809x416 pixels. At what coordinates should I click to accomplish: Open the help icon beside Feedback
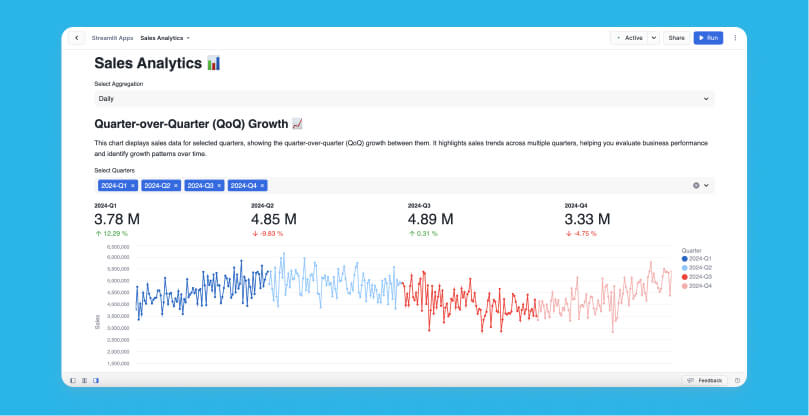pos(737,380)
